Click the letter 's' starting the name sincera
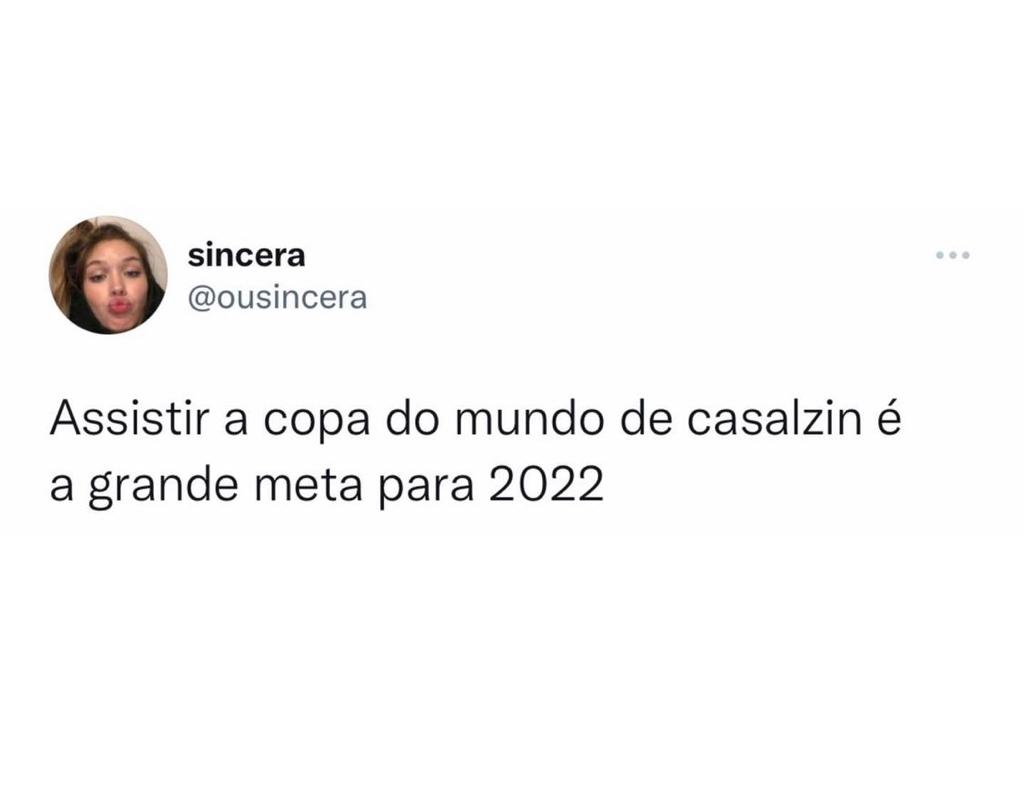1024x809 pixels. pyautogui.click(x=195, y=258)
